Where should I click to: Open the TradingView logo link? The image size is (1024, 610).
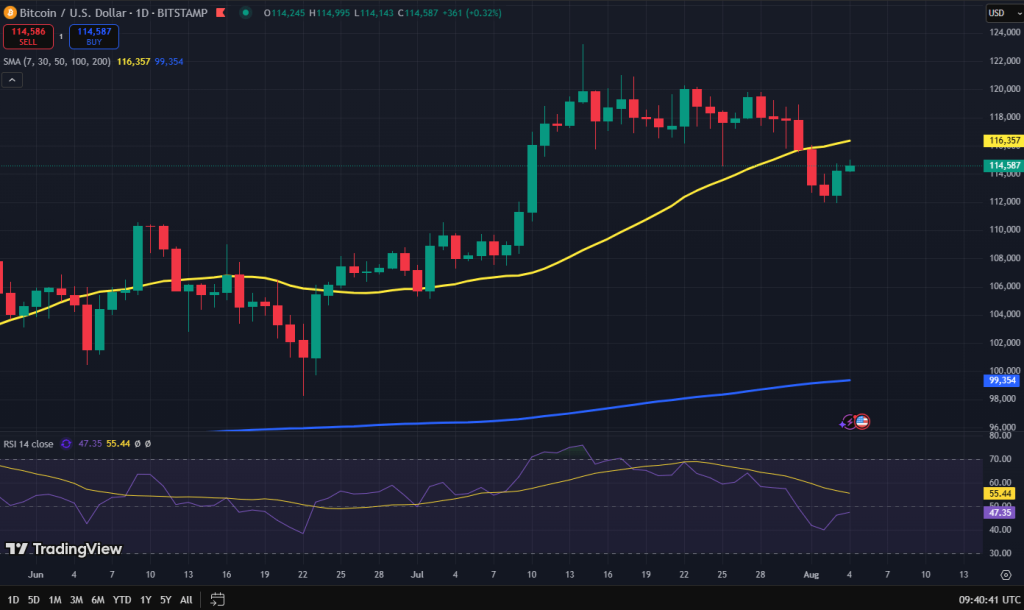coord(64,549)
